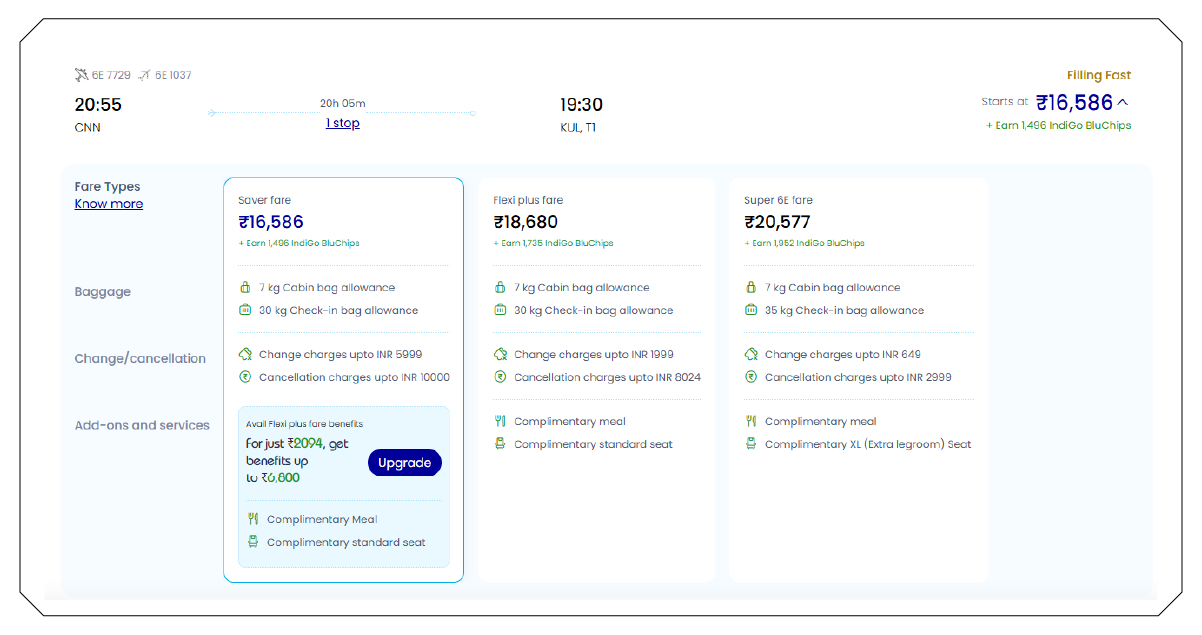Click the Starts at ₹16,586 price
1202x635 pixels.
[x=1073, y=102]
